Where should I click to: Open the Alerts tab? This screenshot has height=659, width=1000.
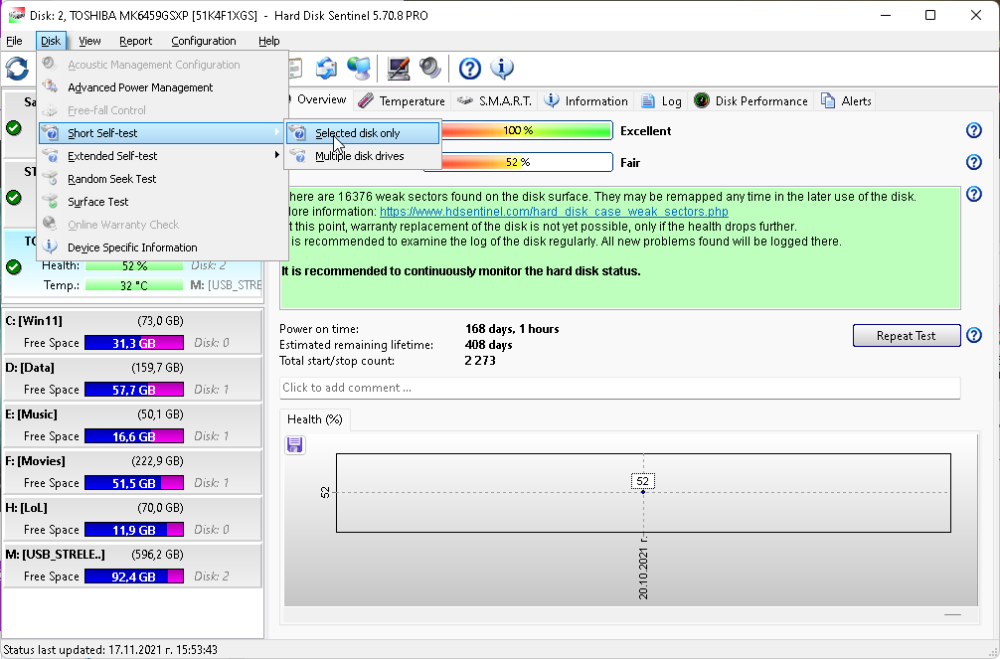pos(846,101)
